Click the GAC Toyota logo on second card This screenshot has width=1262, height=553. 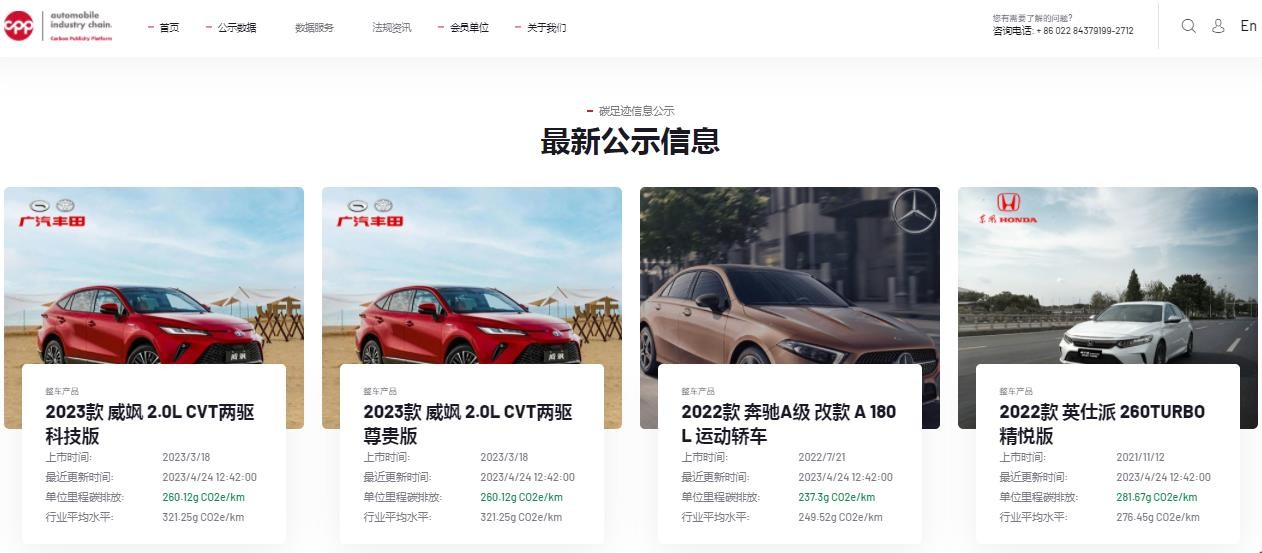tap(371, 211)
